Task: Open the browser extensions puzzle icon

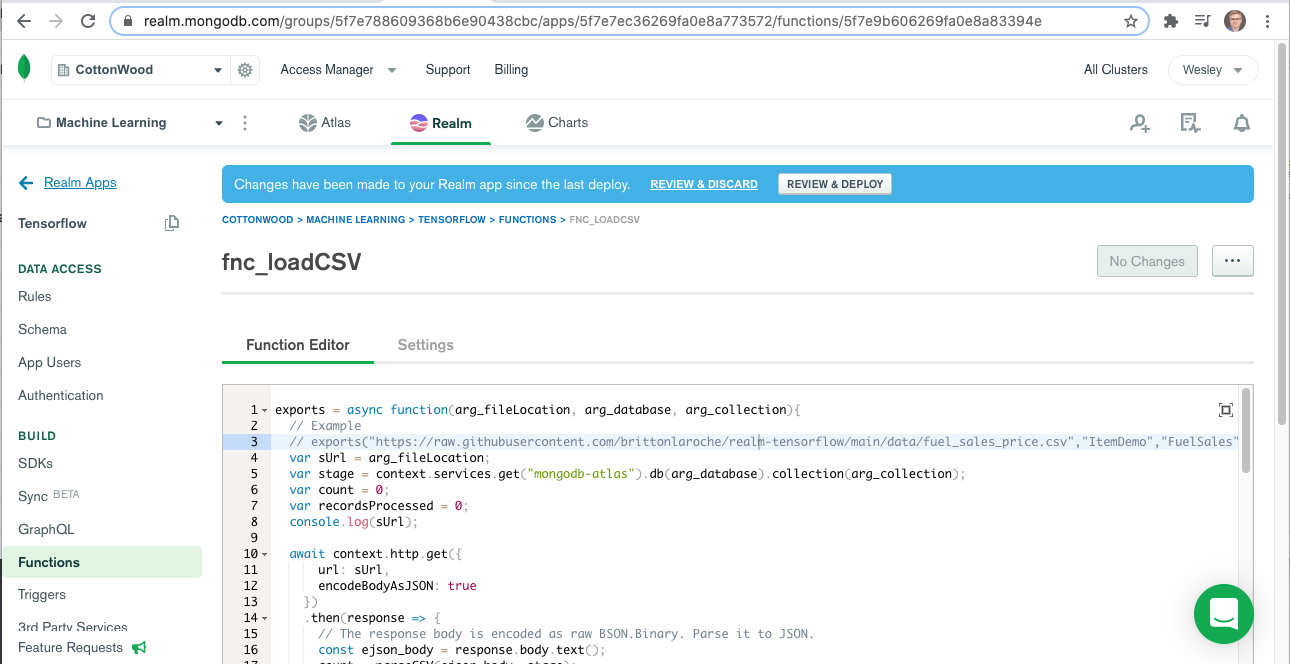Action: [x=1171, y=21]
